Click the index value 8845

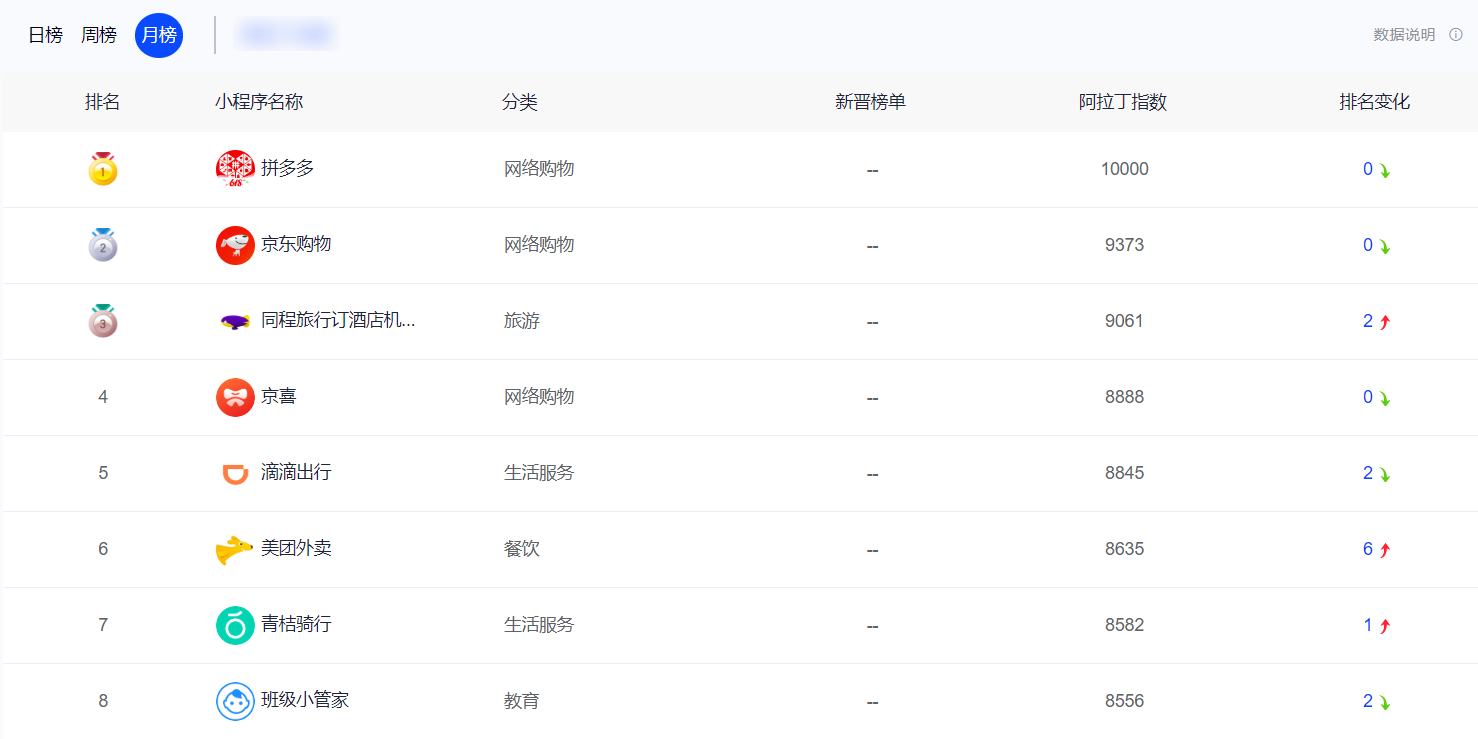(1125, 473)
